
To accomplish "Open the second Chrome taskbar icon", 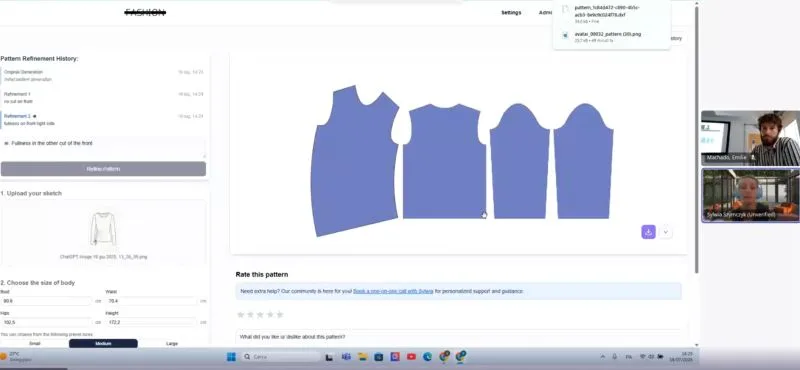I will [461, 356].
